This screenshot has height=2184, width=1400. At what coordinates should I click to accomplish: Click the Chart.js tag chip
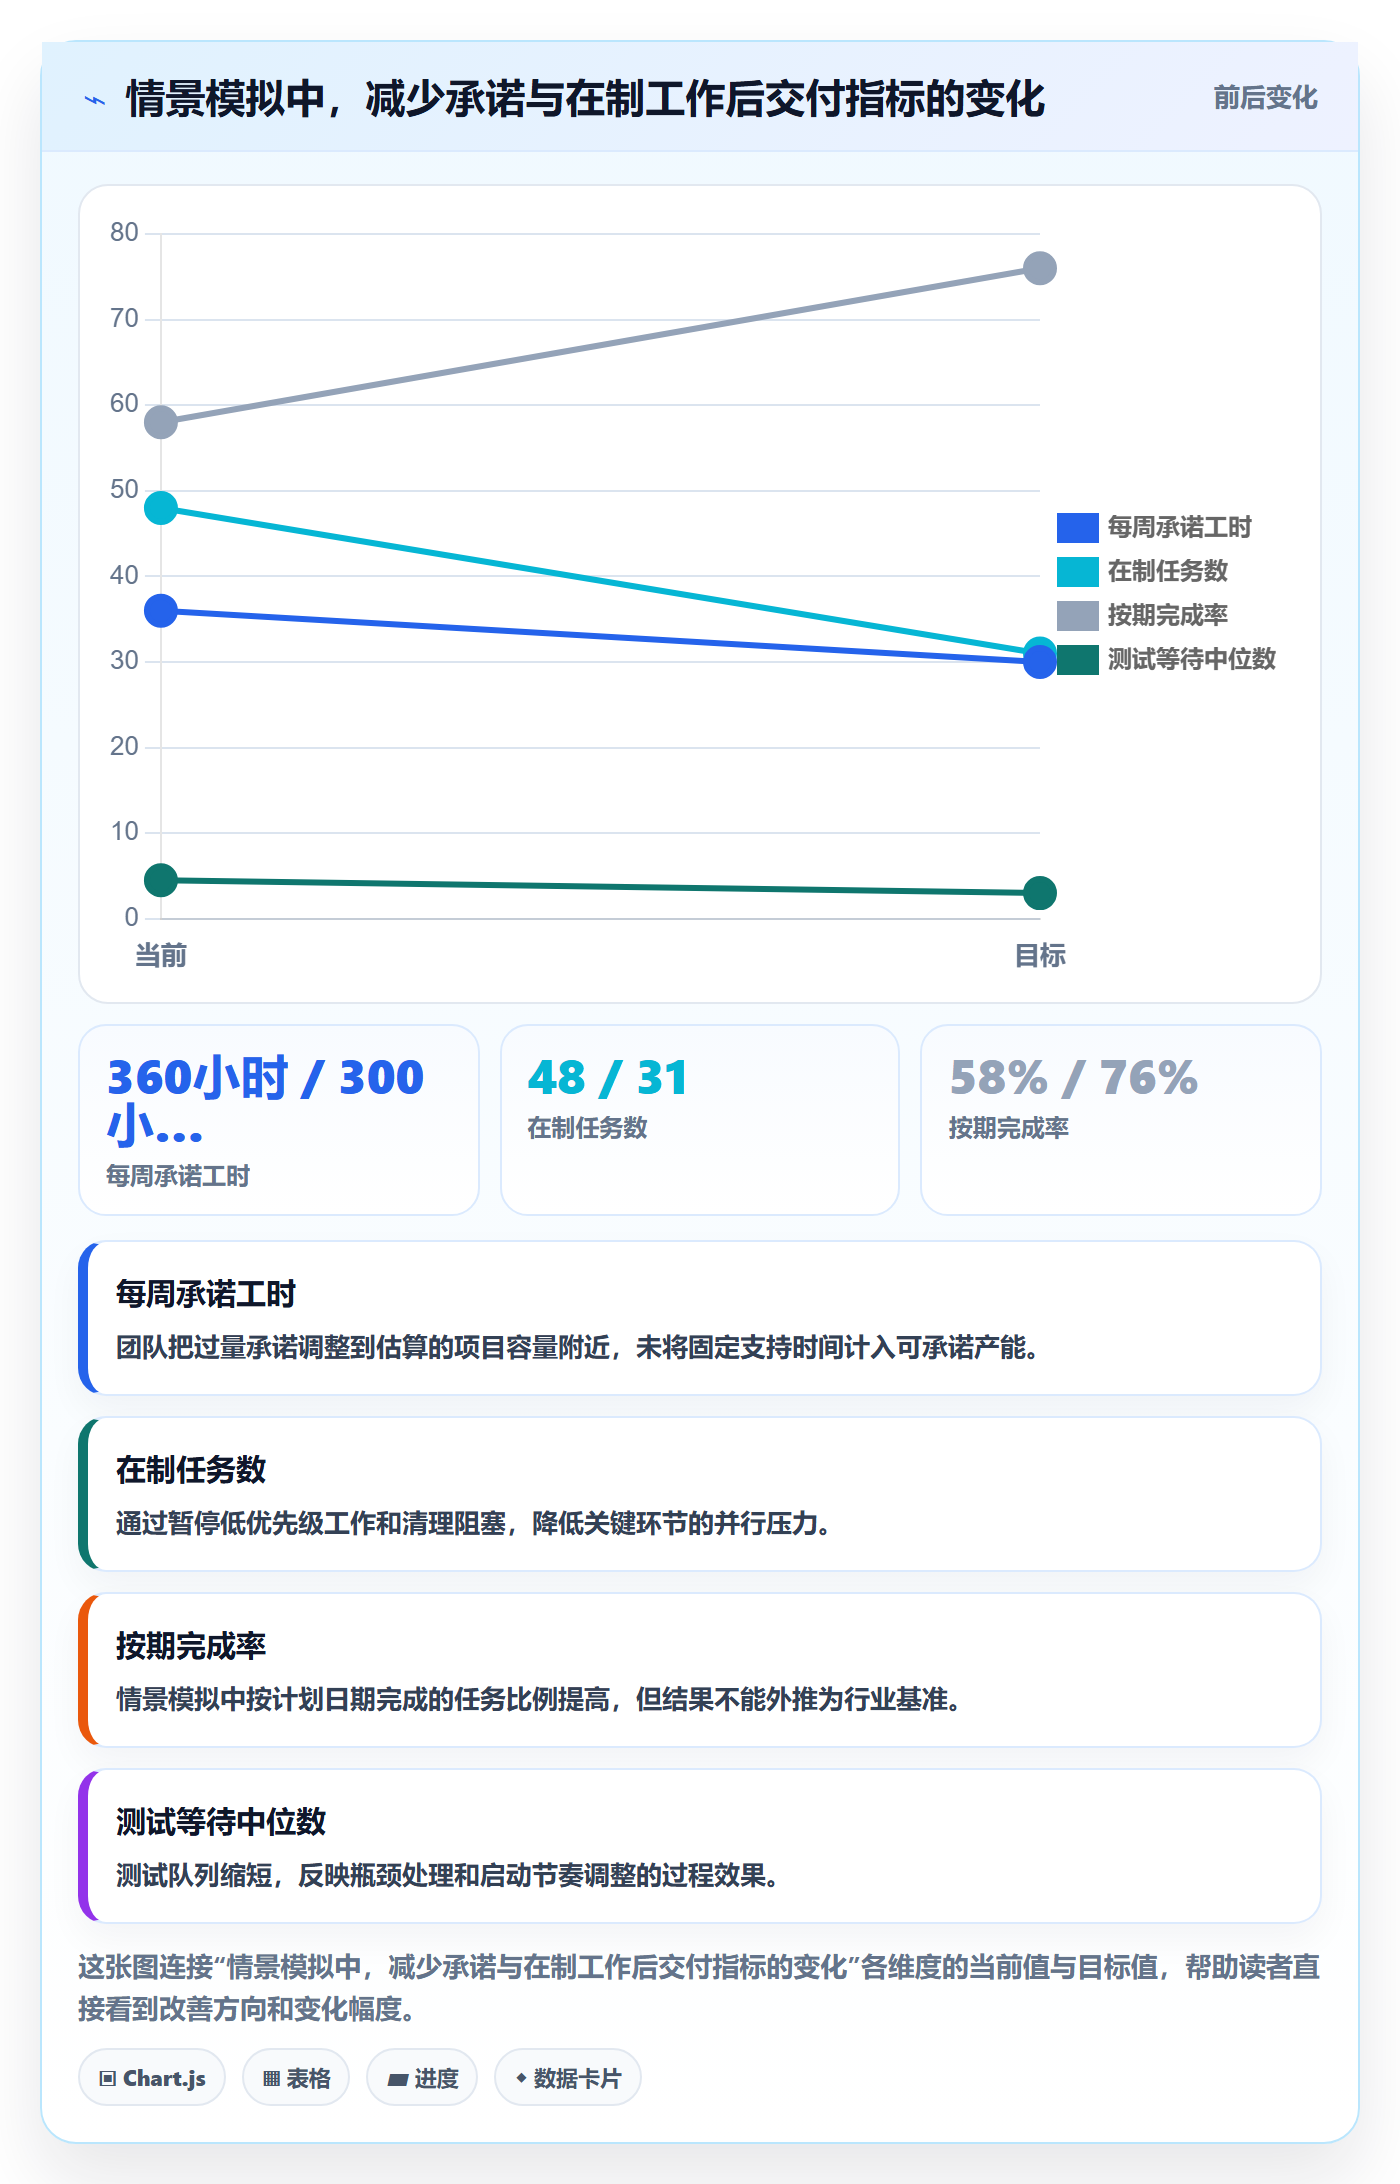152,2077
